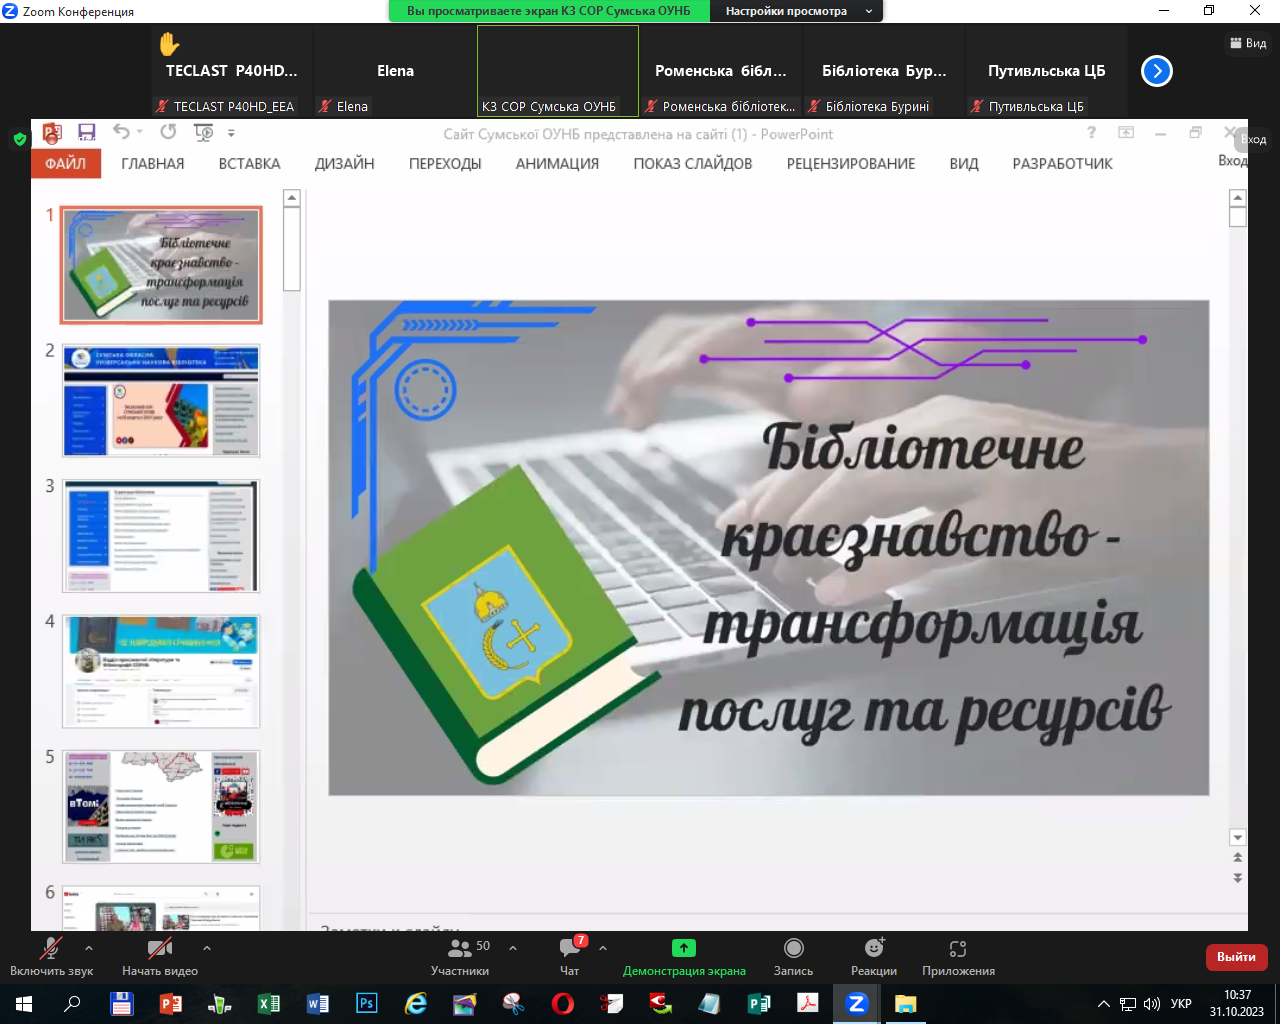Expand audio options arrow next to microphone
Image resolution: width=1280 pixels, height=1024 pixels.
pyautogui.click(x=89, y=948)
